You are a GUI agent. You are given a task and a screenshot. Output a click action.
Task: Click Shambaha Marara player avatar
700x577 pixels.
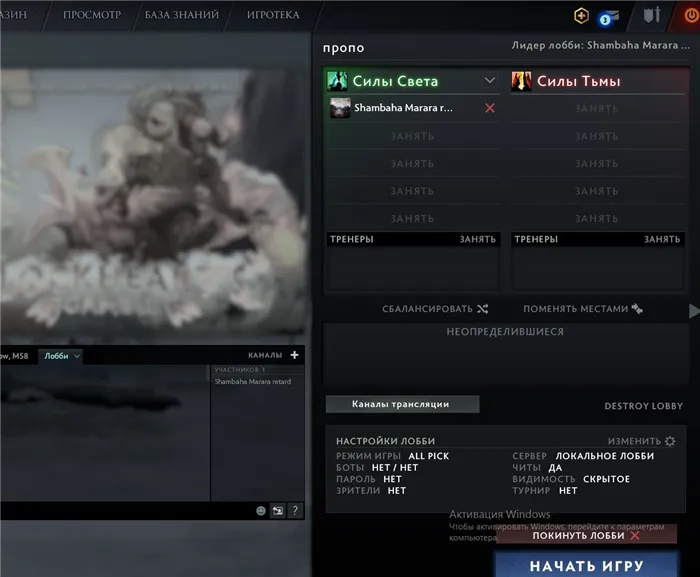pos(340,108)
